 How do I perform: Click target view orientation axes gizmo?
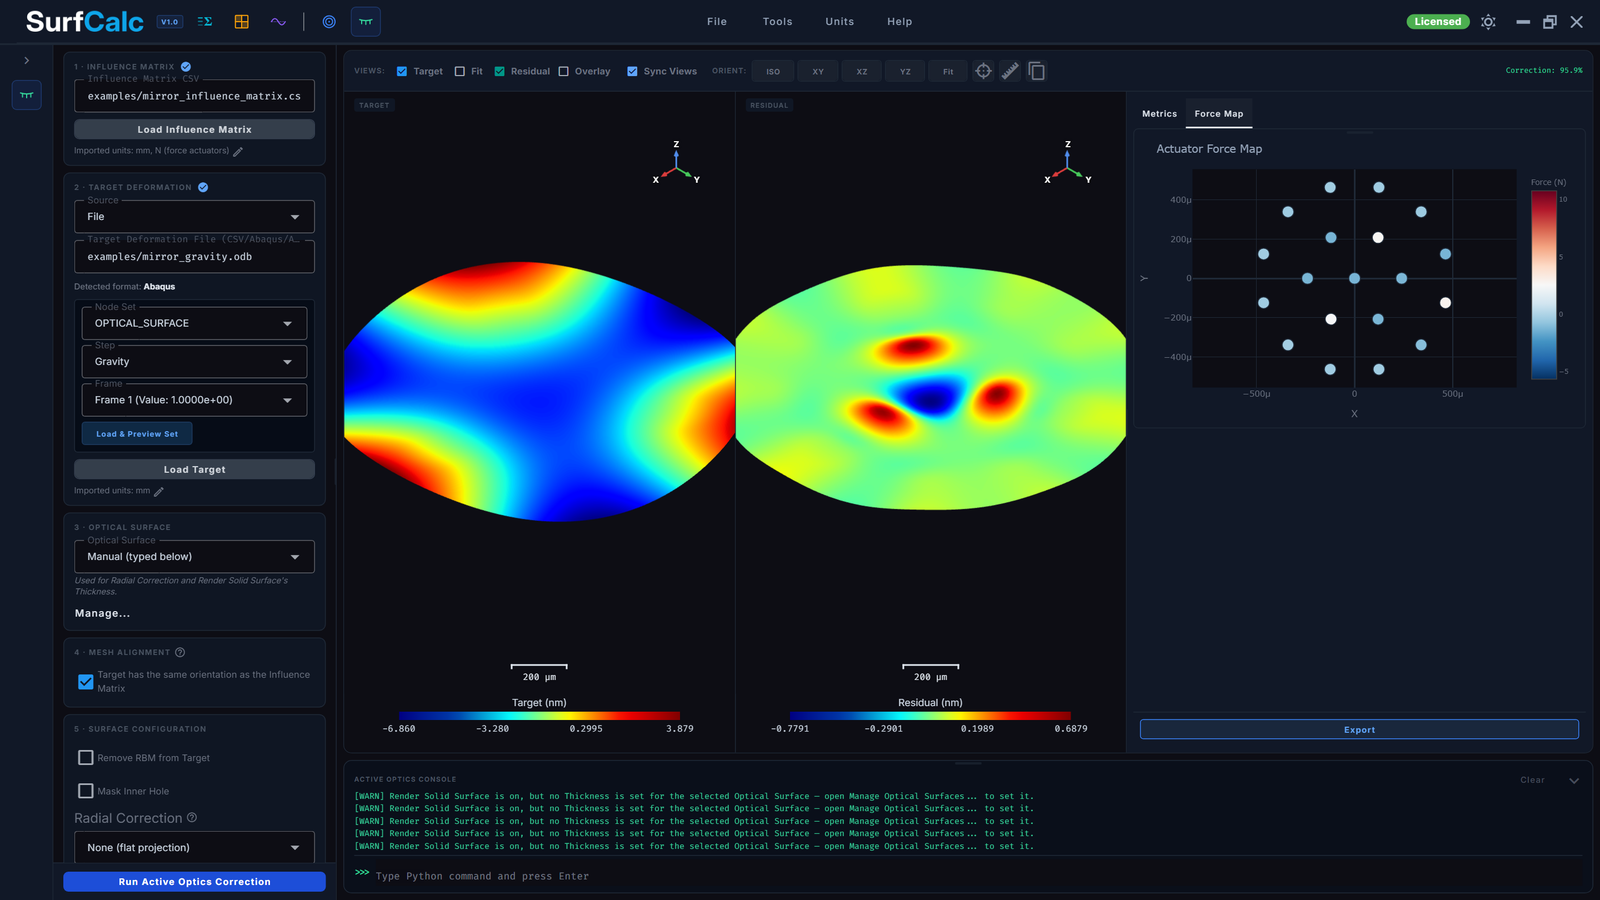coord(676,164)
